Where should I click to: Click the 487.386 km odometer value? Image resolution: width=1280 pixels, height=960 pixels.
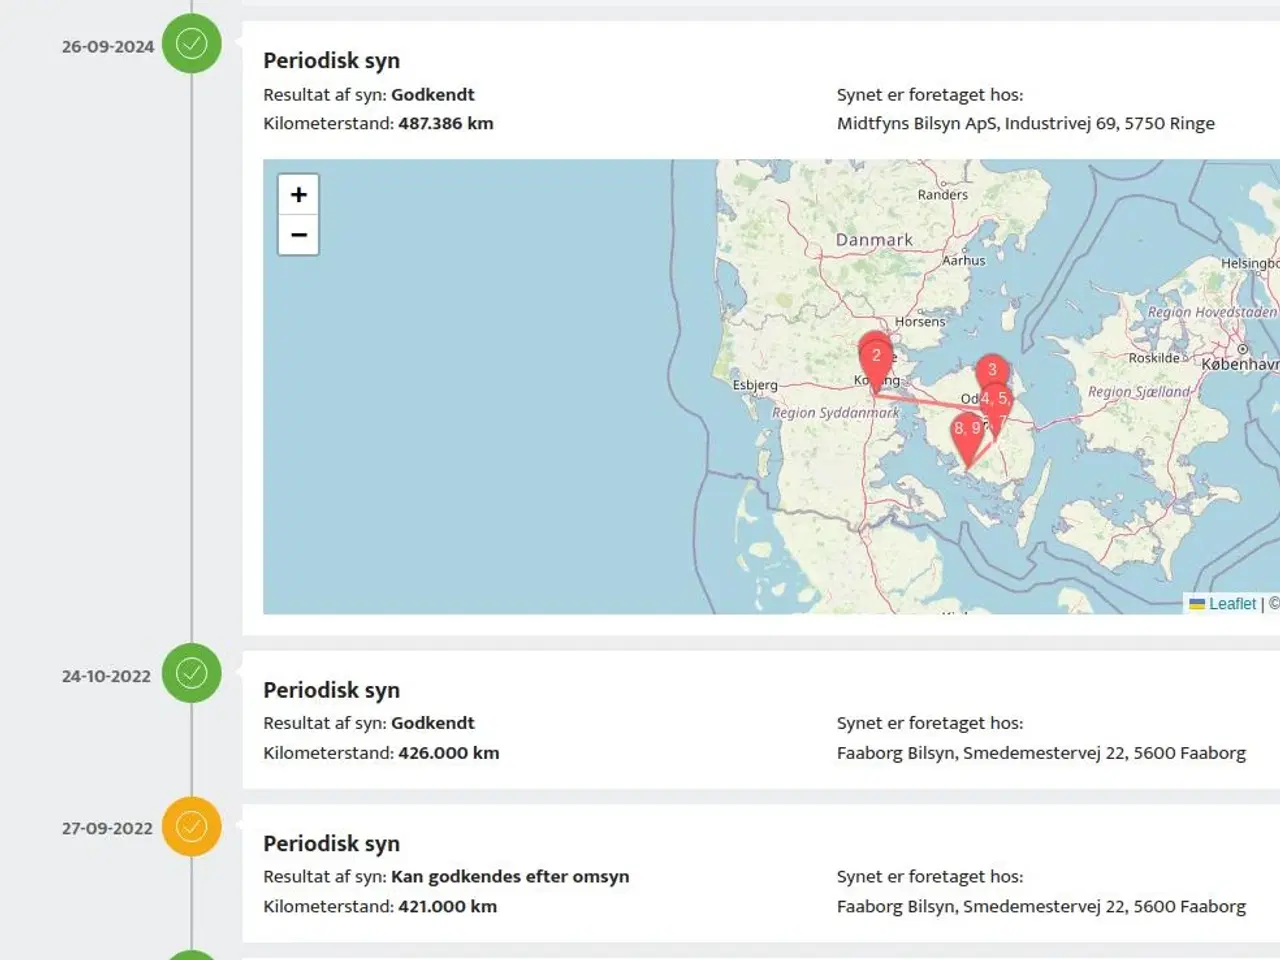(x=446, y=123)
